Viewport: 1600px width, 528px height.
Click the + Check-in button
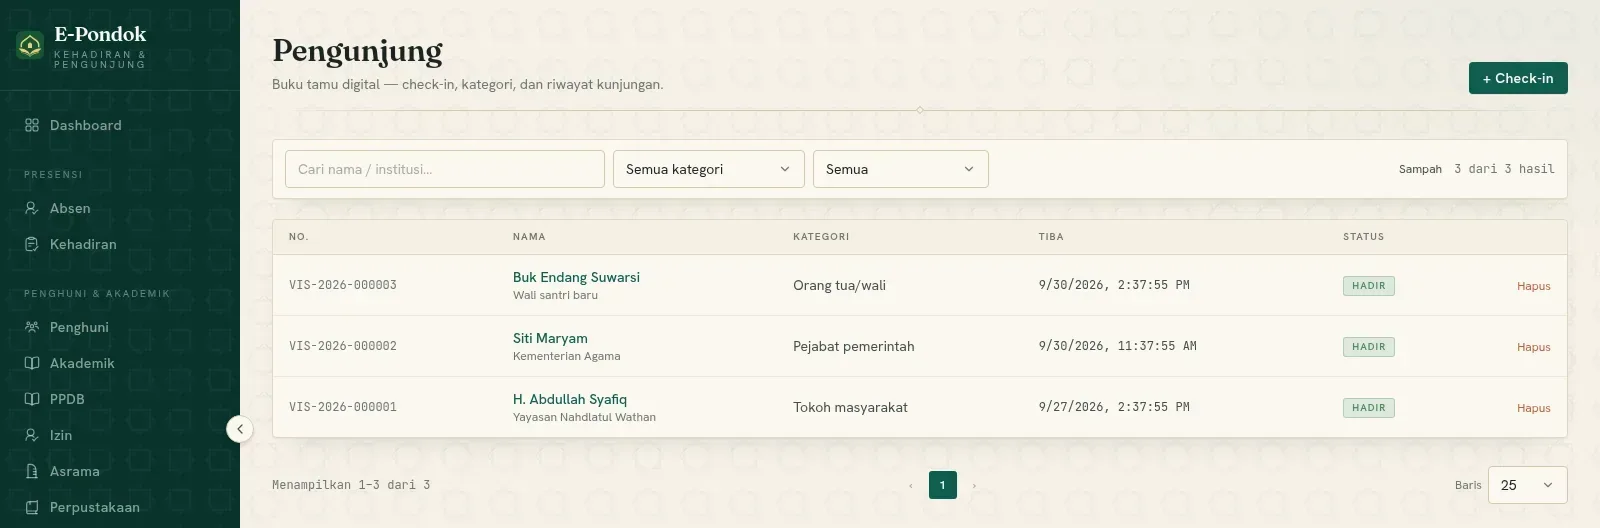[x=1518, y=78]
